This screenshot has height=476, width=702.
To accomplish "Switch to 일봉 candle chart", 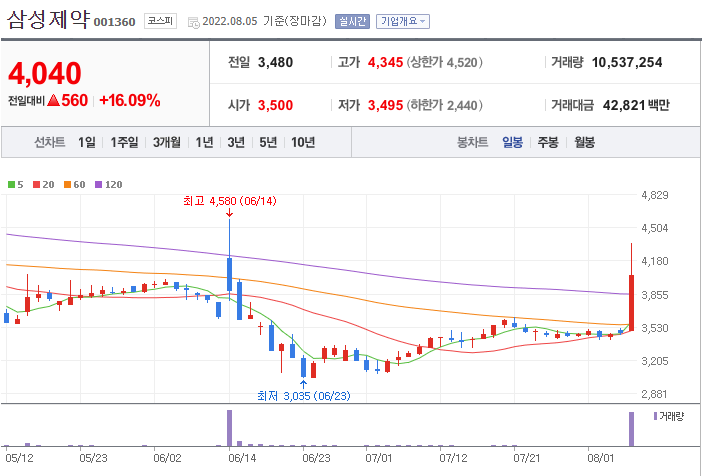I will pyautogui.click(x=512, y=142).
